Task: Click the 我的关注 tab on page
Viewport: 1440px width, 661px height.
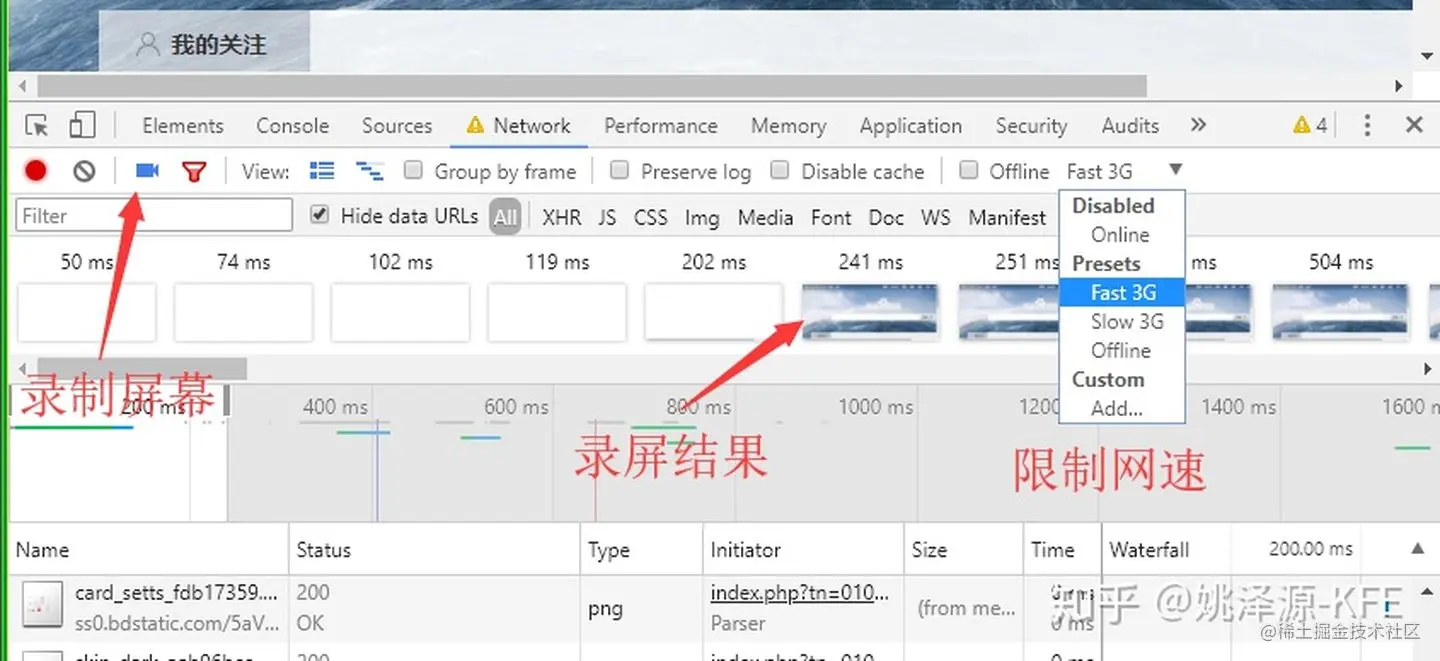Action: pyautogui.click(x=204, y=43)
